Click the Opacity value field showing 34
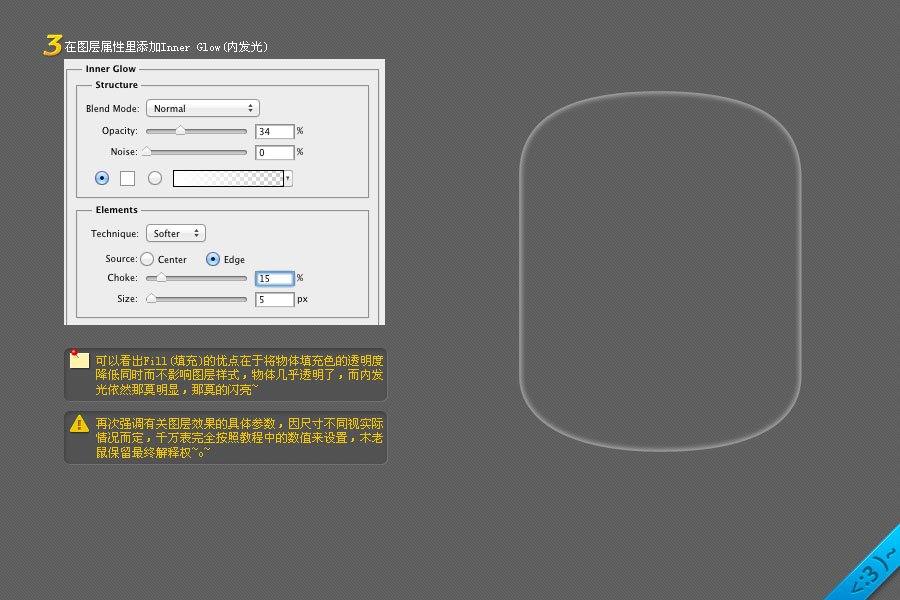 click(x=274, y=131)
